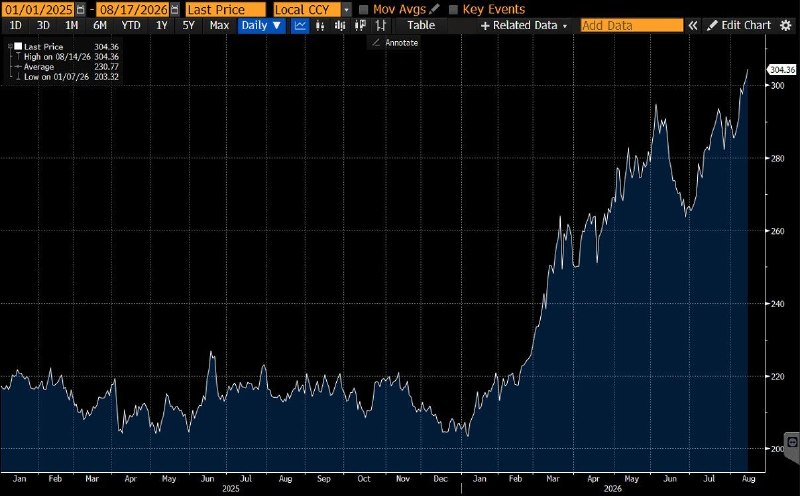Click the 304.36 price marker on axis

click(x=782, y=70)
